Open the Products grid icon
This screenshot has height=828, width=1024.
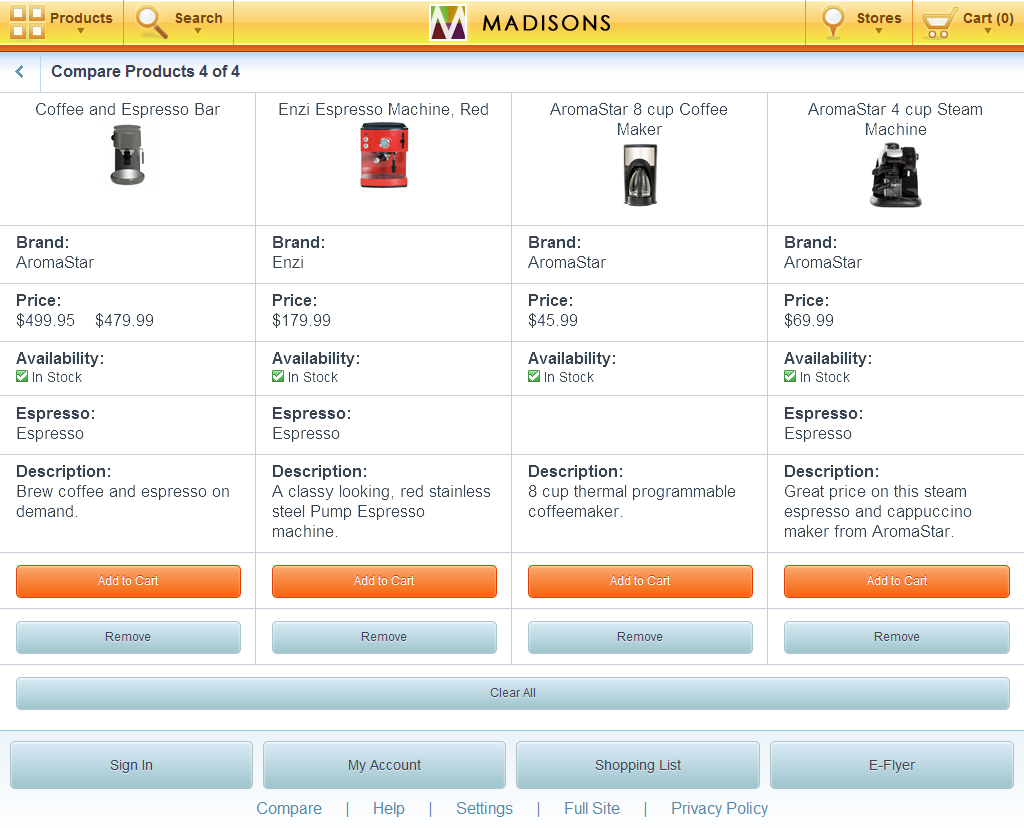[27, 20]
